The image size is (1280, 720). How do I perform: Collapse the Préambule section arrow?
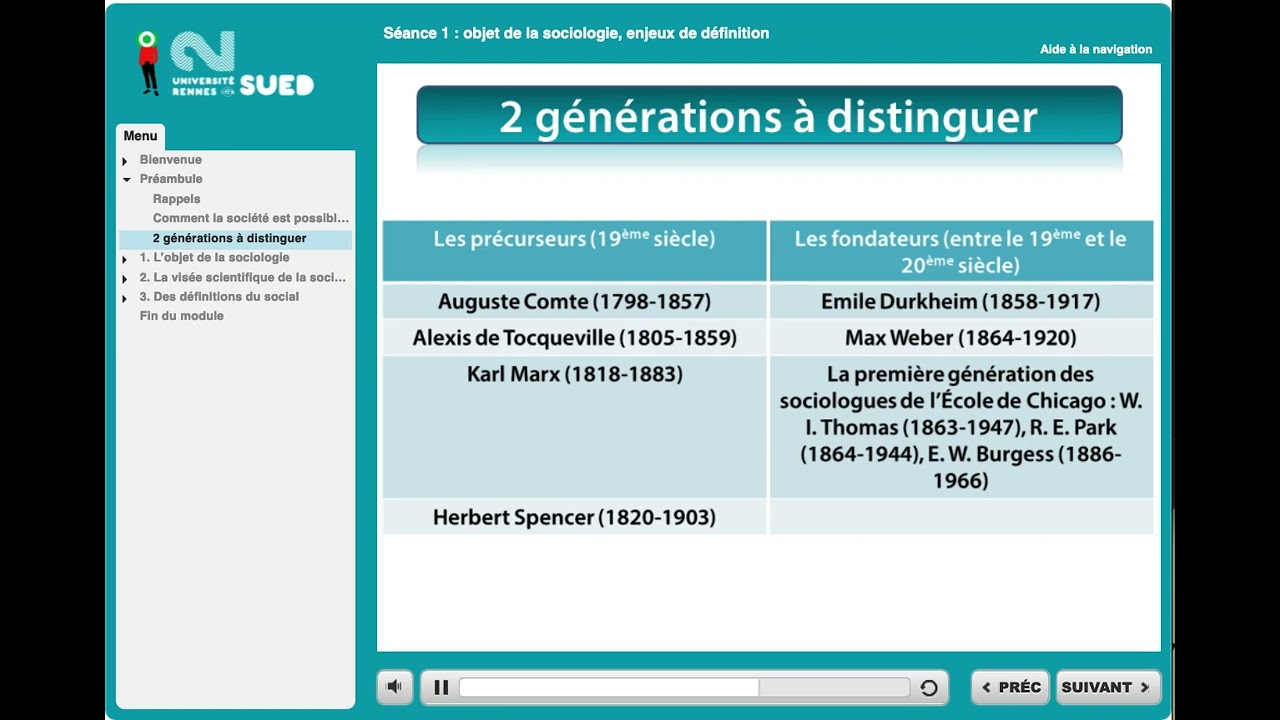pyautogui.click(x=127, y=180)
